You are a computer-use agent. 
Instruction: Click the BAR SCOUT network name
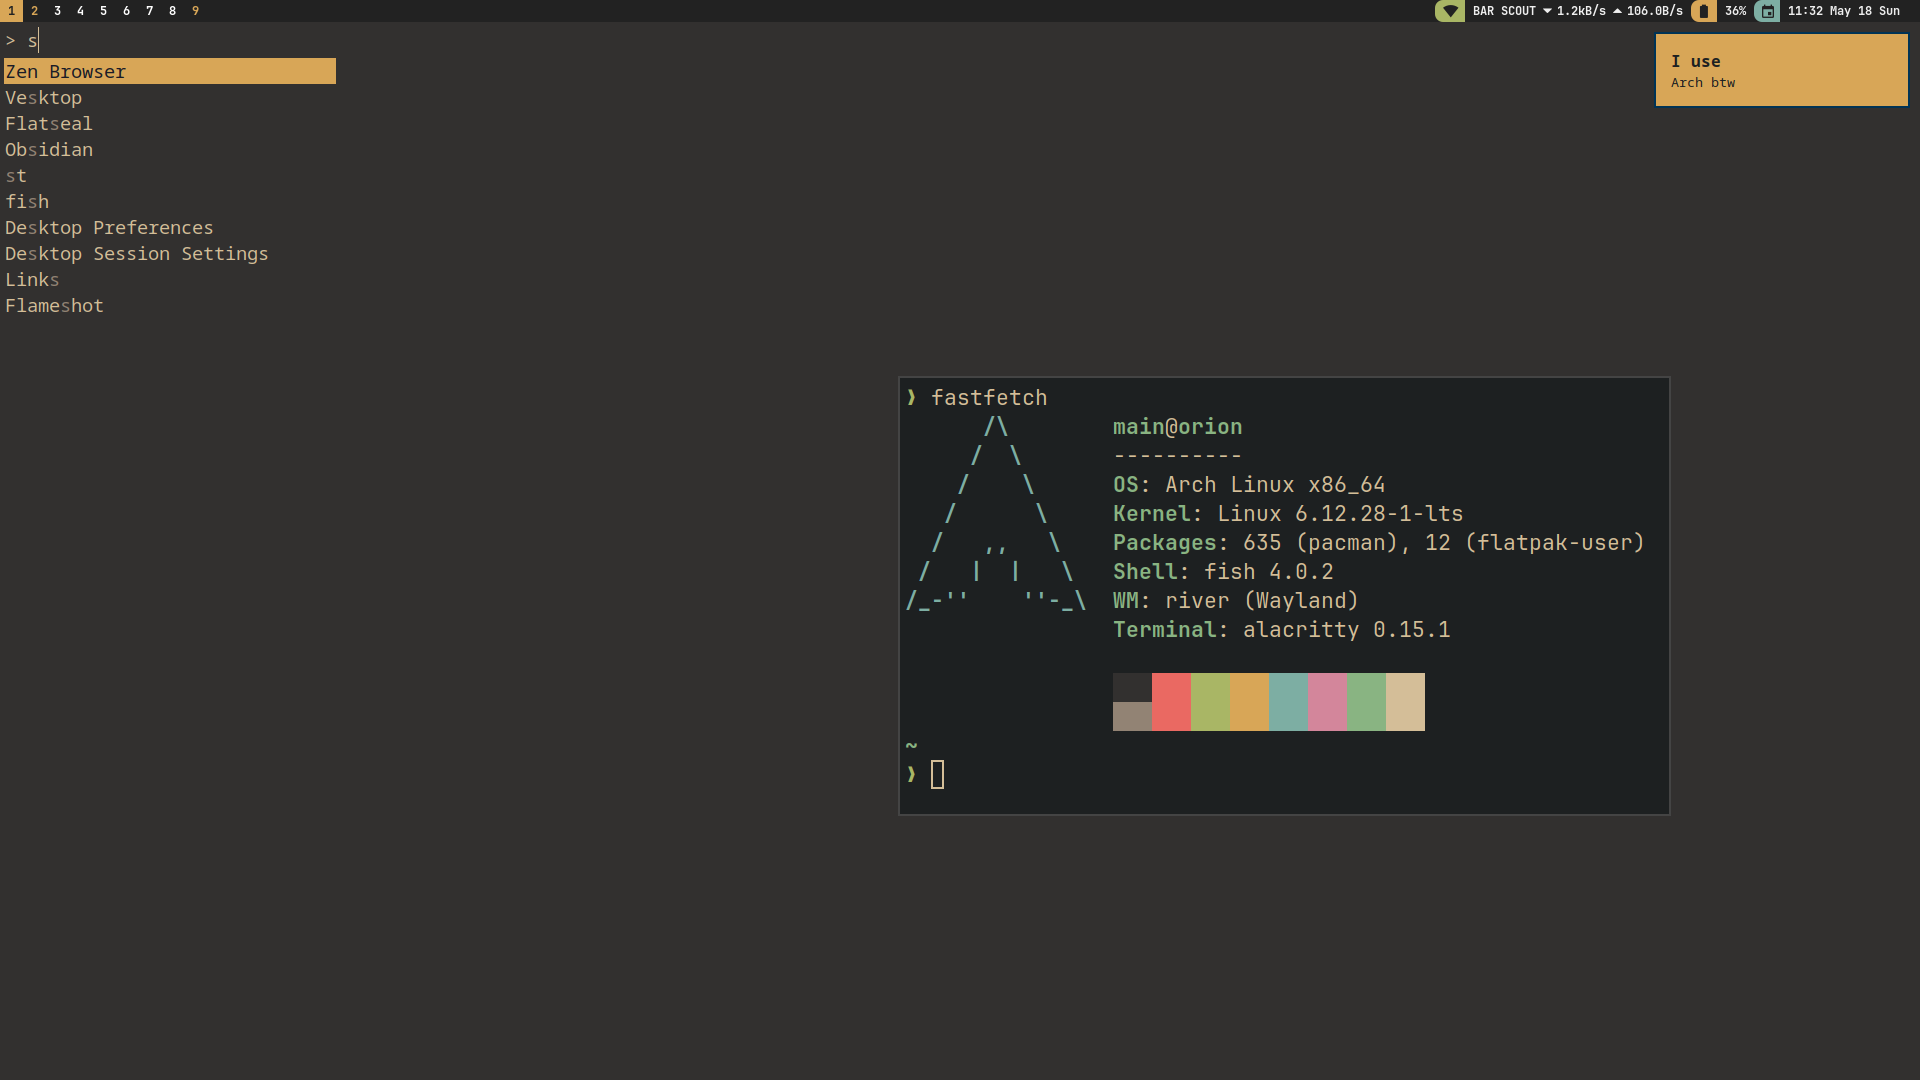(1504, 11)
